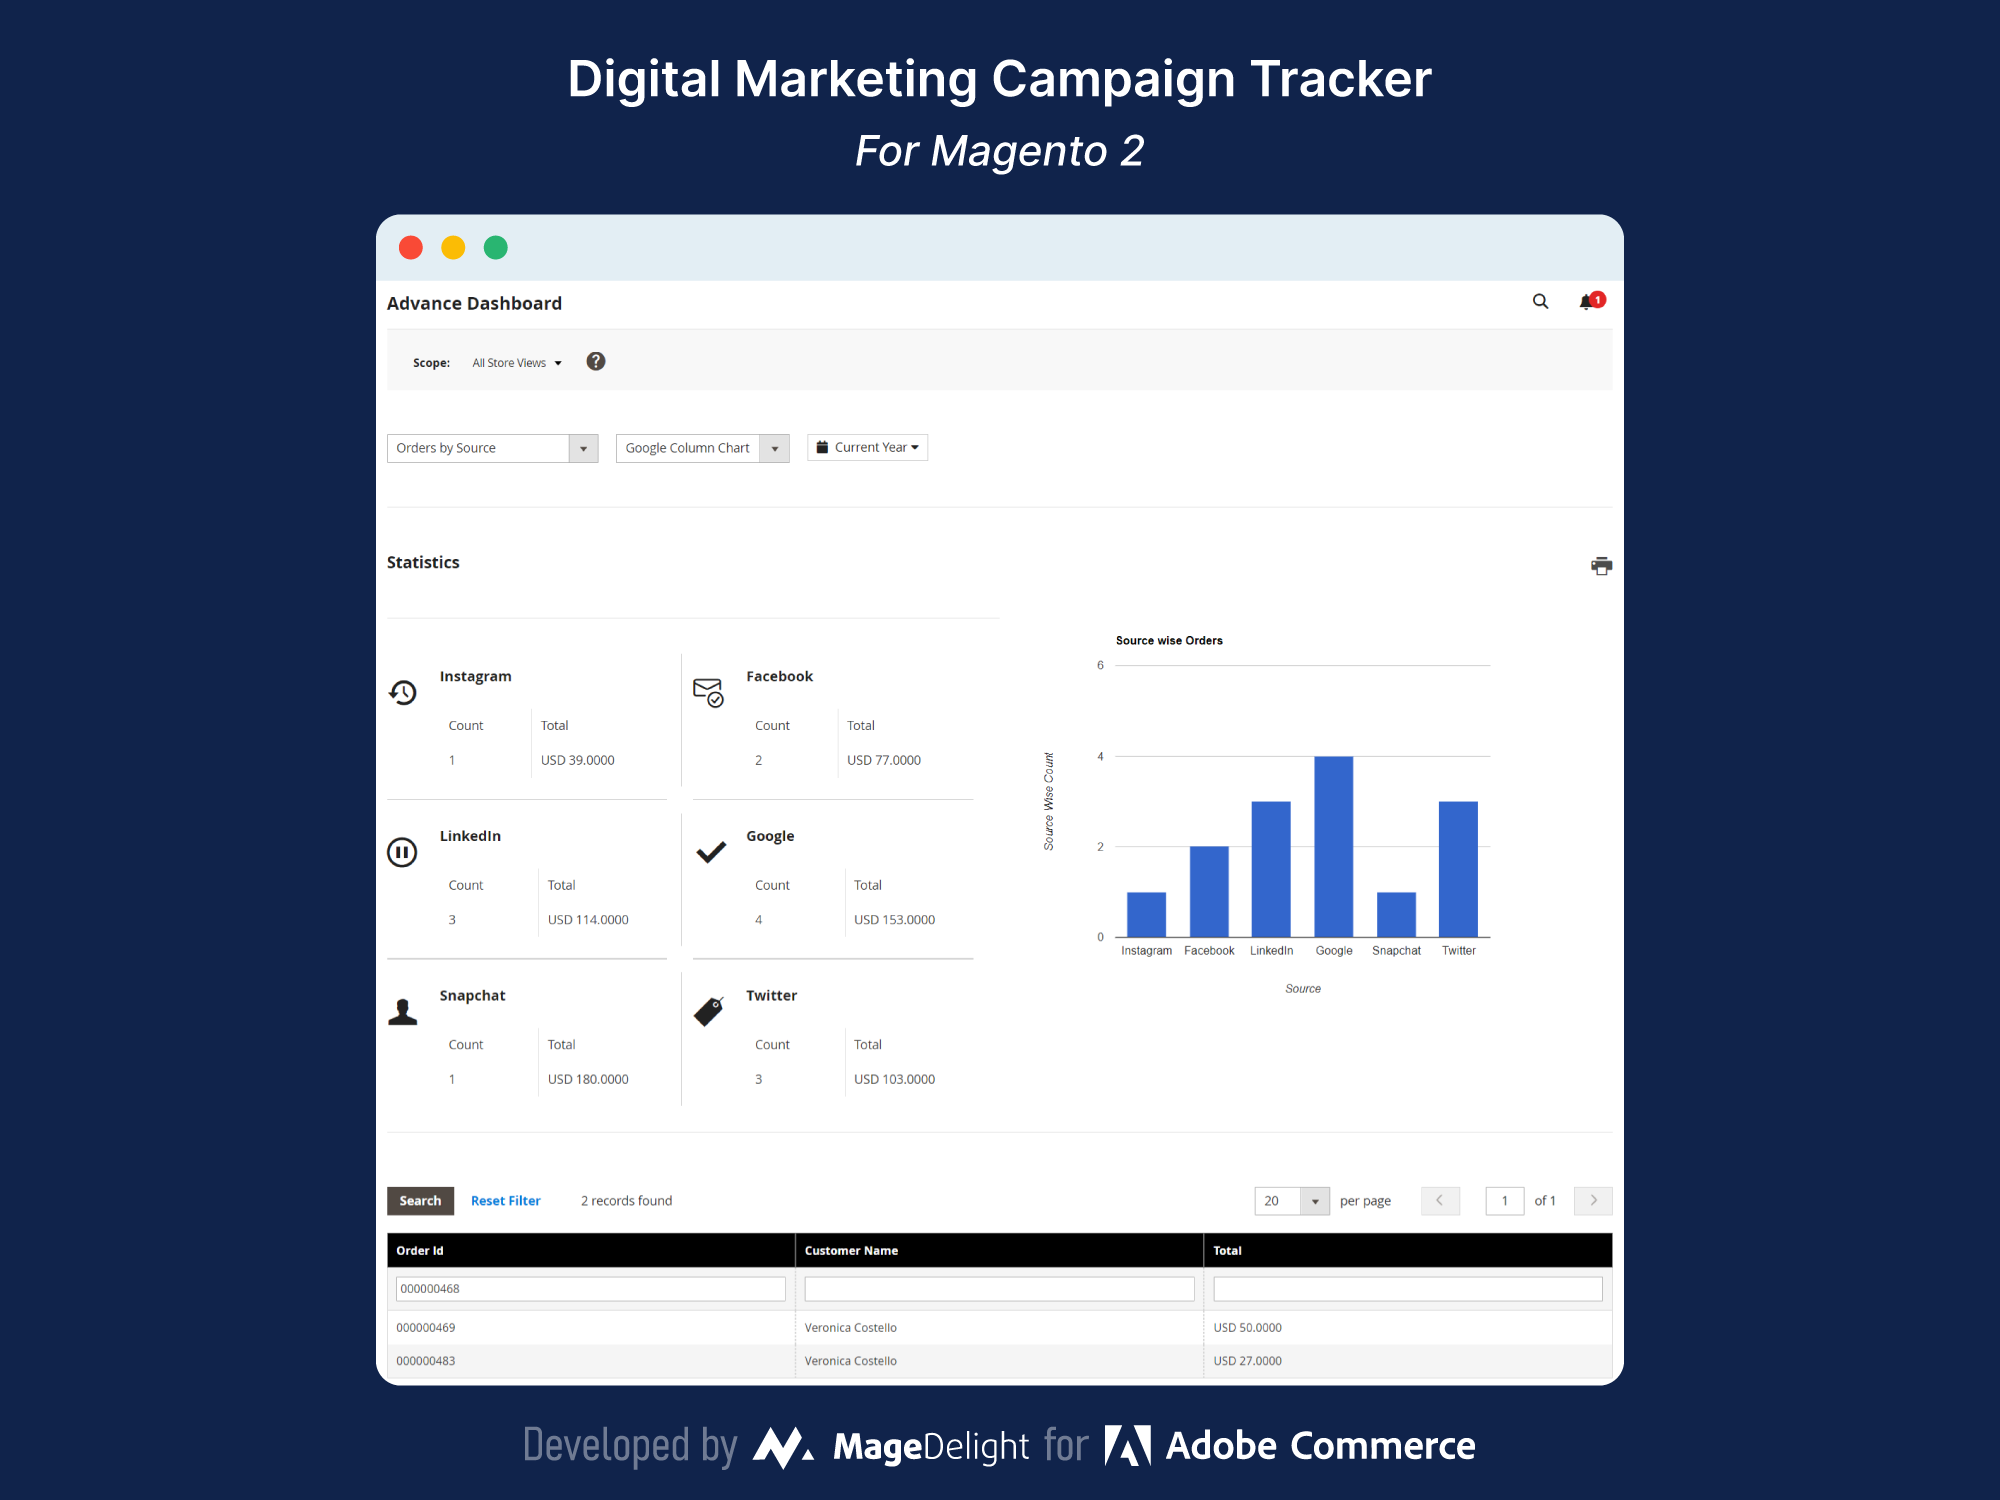This screenshot has width=2000, height=1500.
Task: Click order row 000000469 Veronica Costello
Action: [x=997, y=1327]
